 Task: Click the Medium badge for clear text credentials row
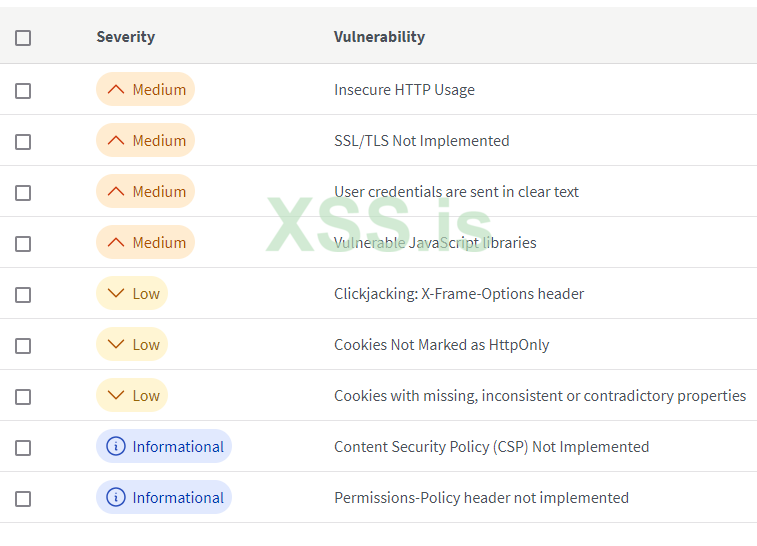pos(145,192)
